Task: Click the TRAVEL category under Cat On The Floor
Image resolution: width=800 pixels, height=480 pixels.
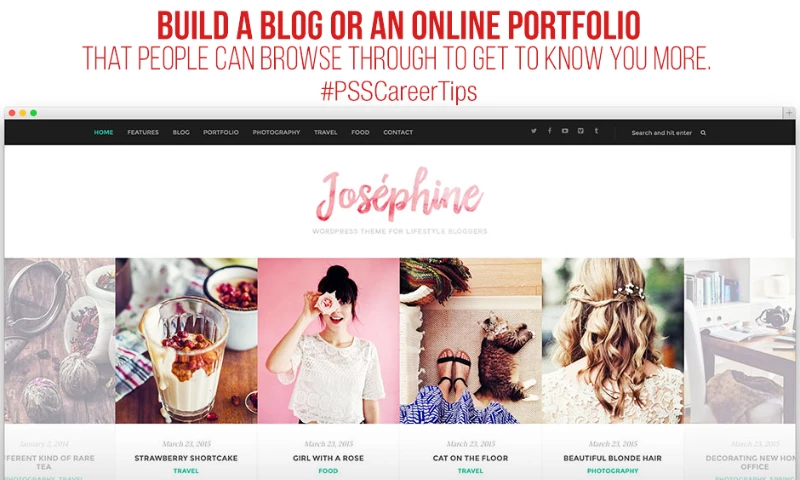Action: [470, 471]
